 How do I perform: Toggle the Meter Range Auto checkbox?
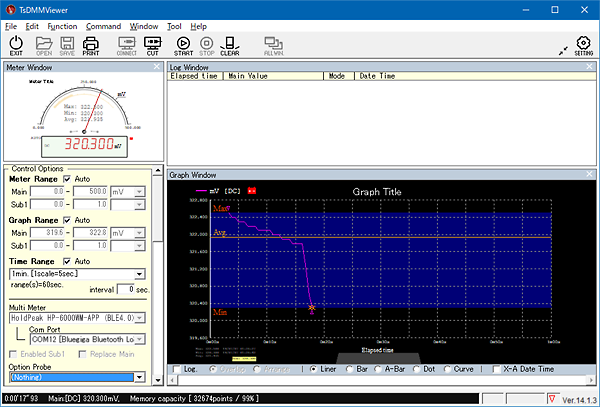[68, 179]
